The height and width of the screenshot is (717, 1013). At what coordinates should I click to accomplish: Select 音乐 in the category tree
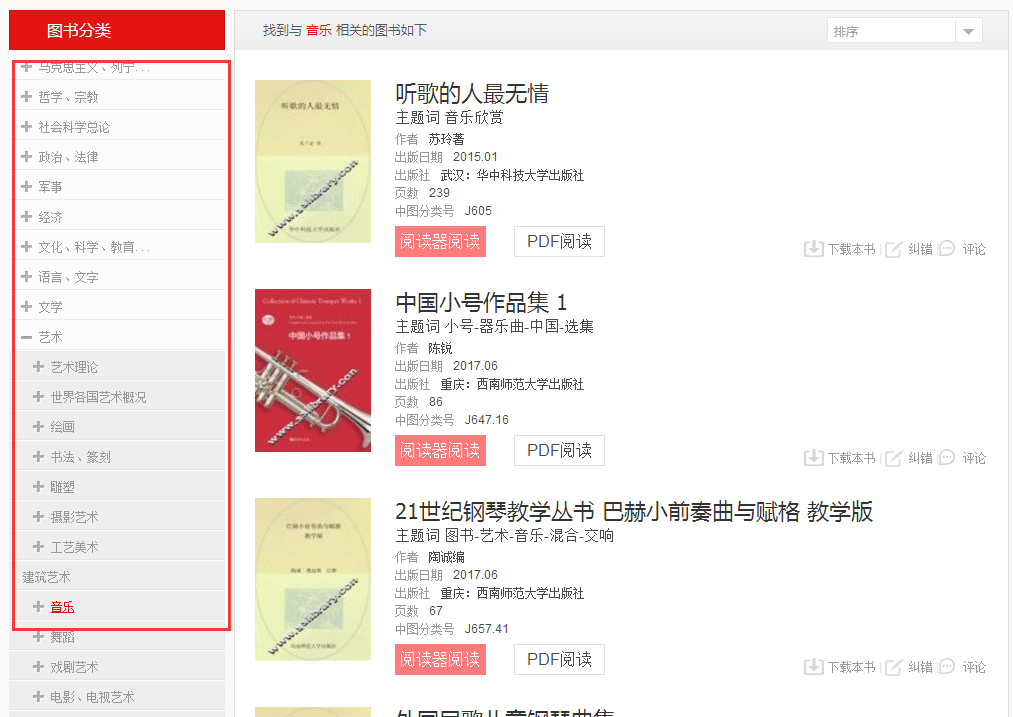pos(62,607)
